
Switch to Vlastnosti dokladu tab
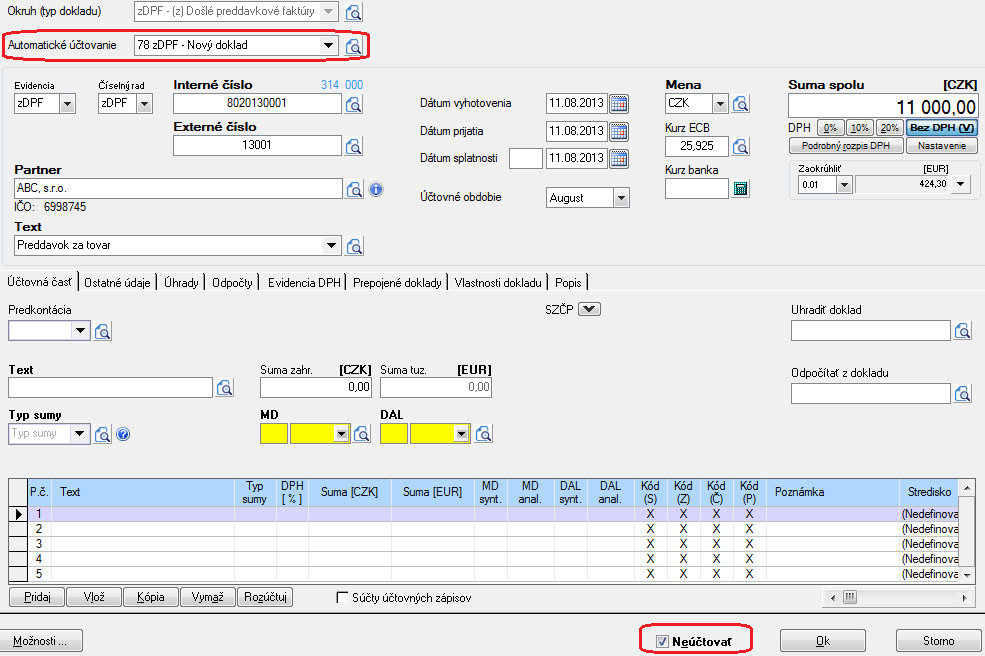(x=498, y=283)
